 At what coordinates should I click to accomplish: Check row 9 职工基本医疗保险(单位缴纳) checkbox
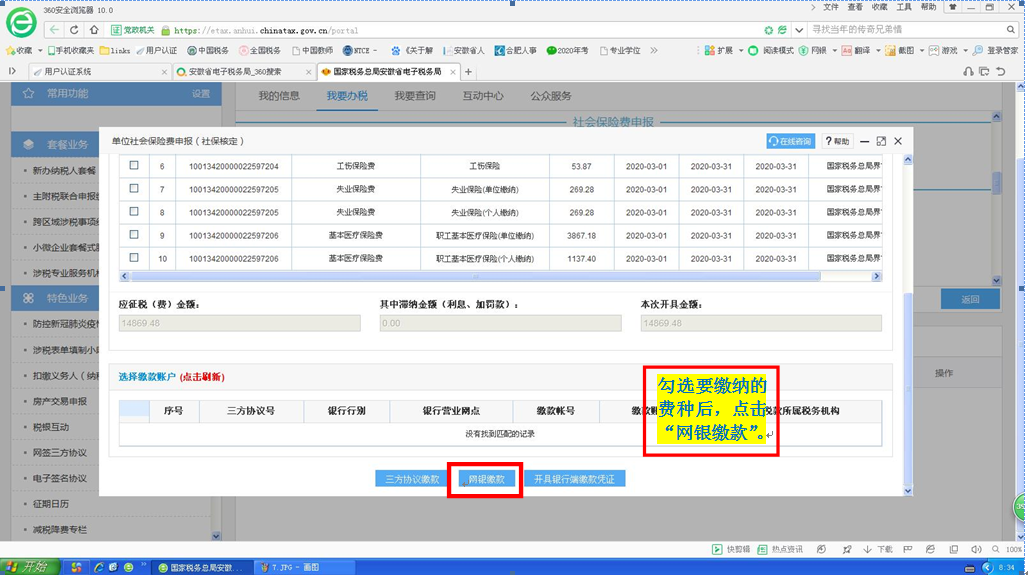click(x=134, y=235)
